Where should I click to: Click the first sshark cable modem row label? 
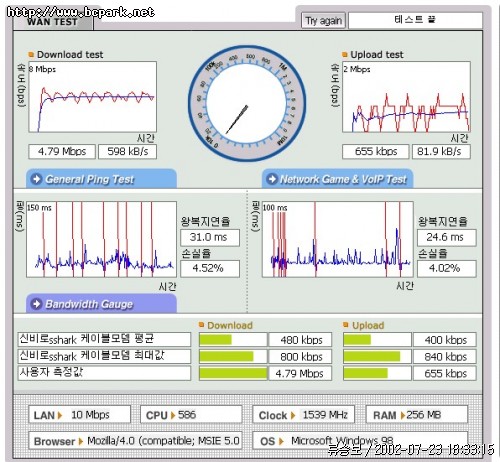[x=104, y=339]
